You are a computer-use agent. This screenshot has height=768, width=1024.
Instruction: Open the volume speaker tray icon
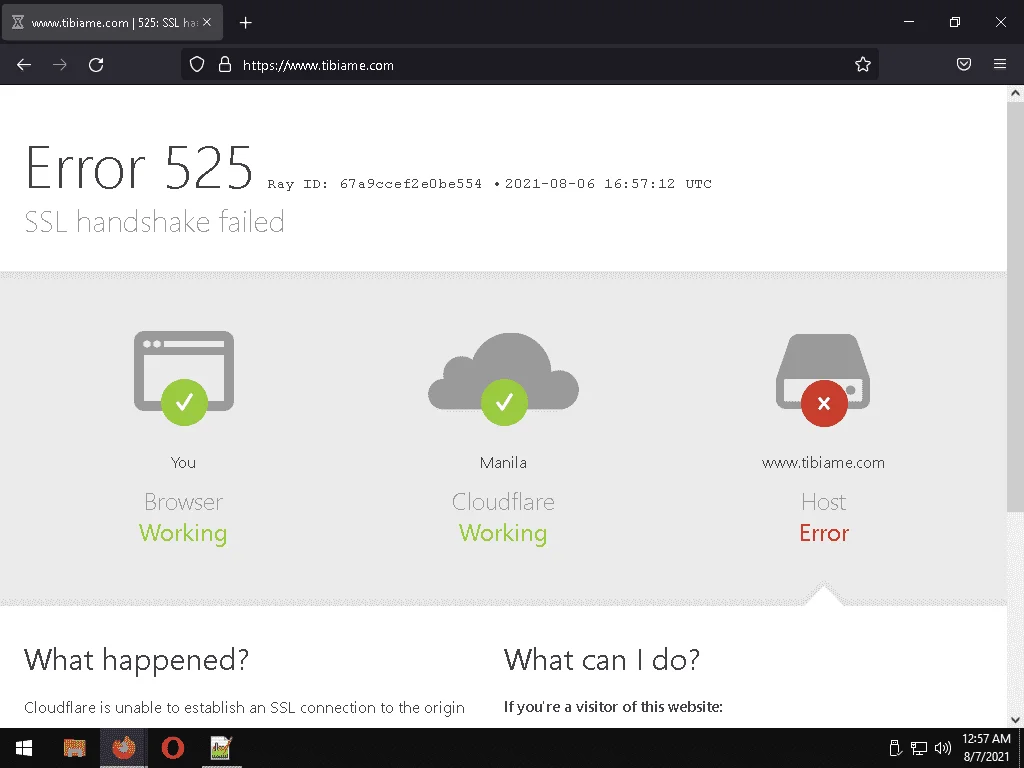[x=942, y=748]
